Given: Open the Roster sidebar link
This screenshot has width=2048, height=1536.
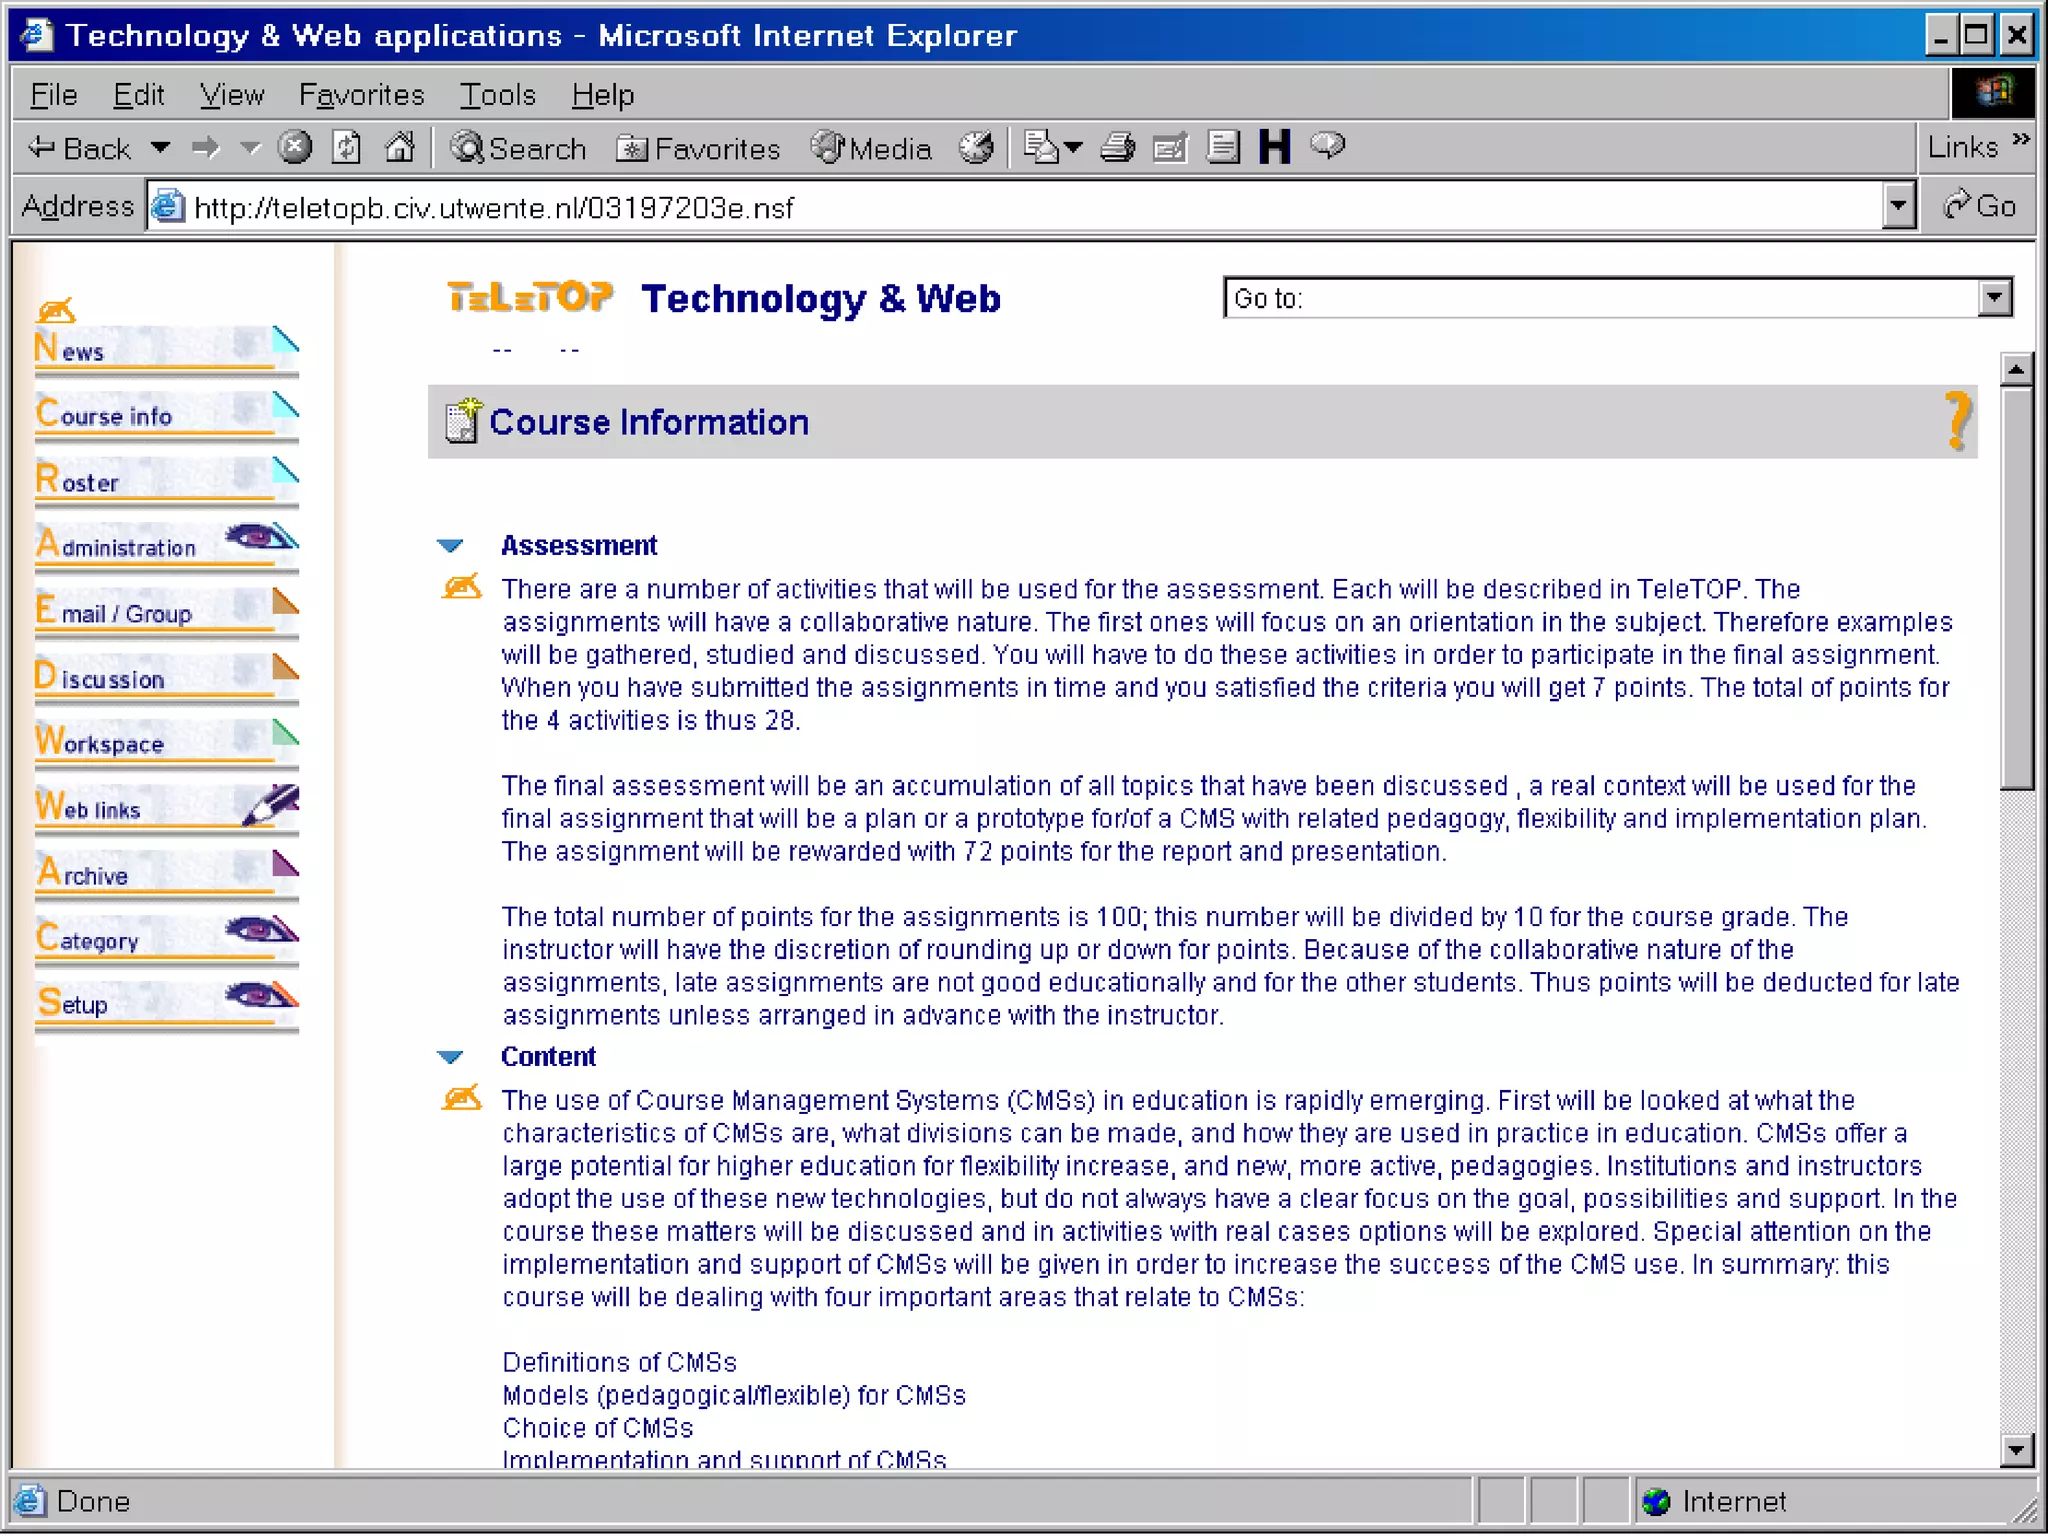Looking at the screenshot, I should [78, 480].
